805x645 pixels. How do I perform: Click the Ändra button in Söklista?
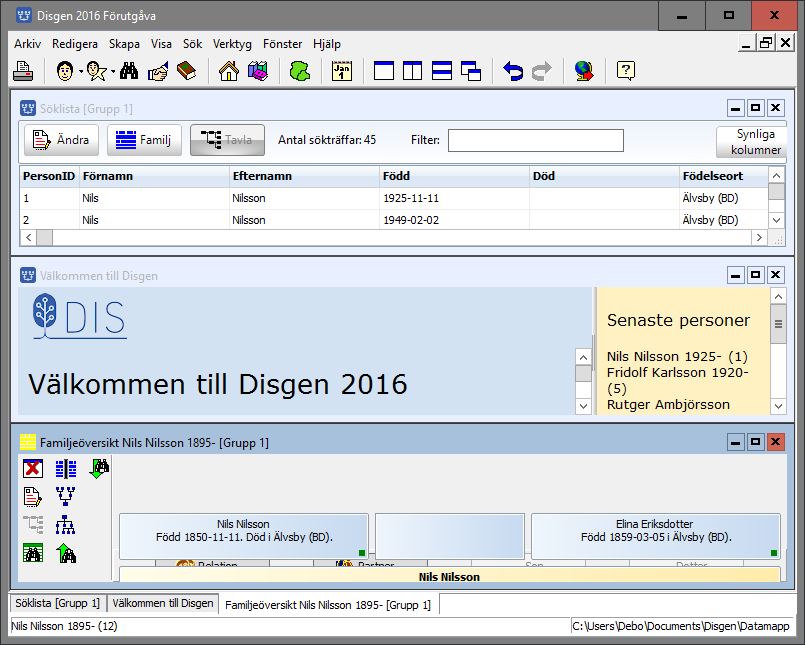pyautogui.click(x=61, y=140)
